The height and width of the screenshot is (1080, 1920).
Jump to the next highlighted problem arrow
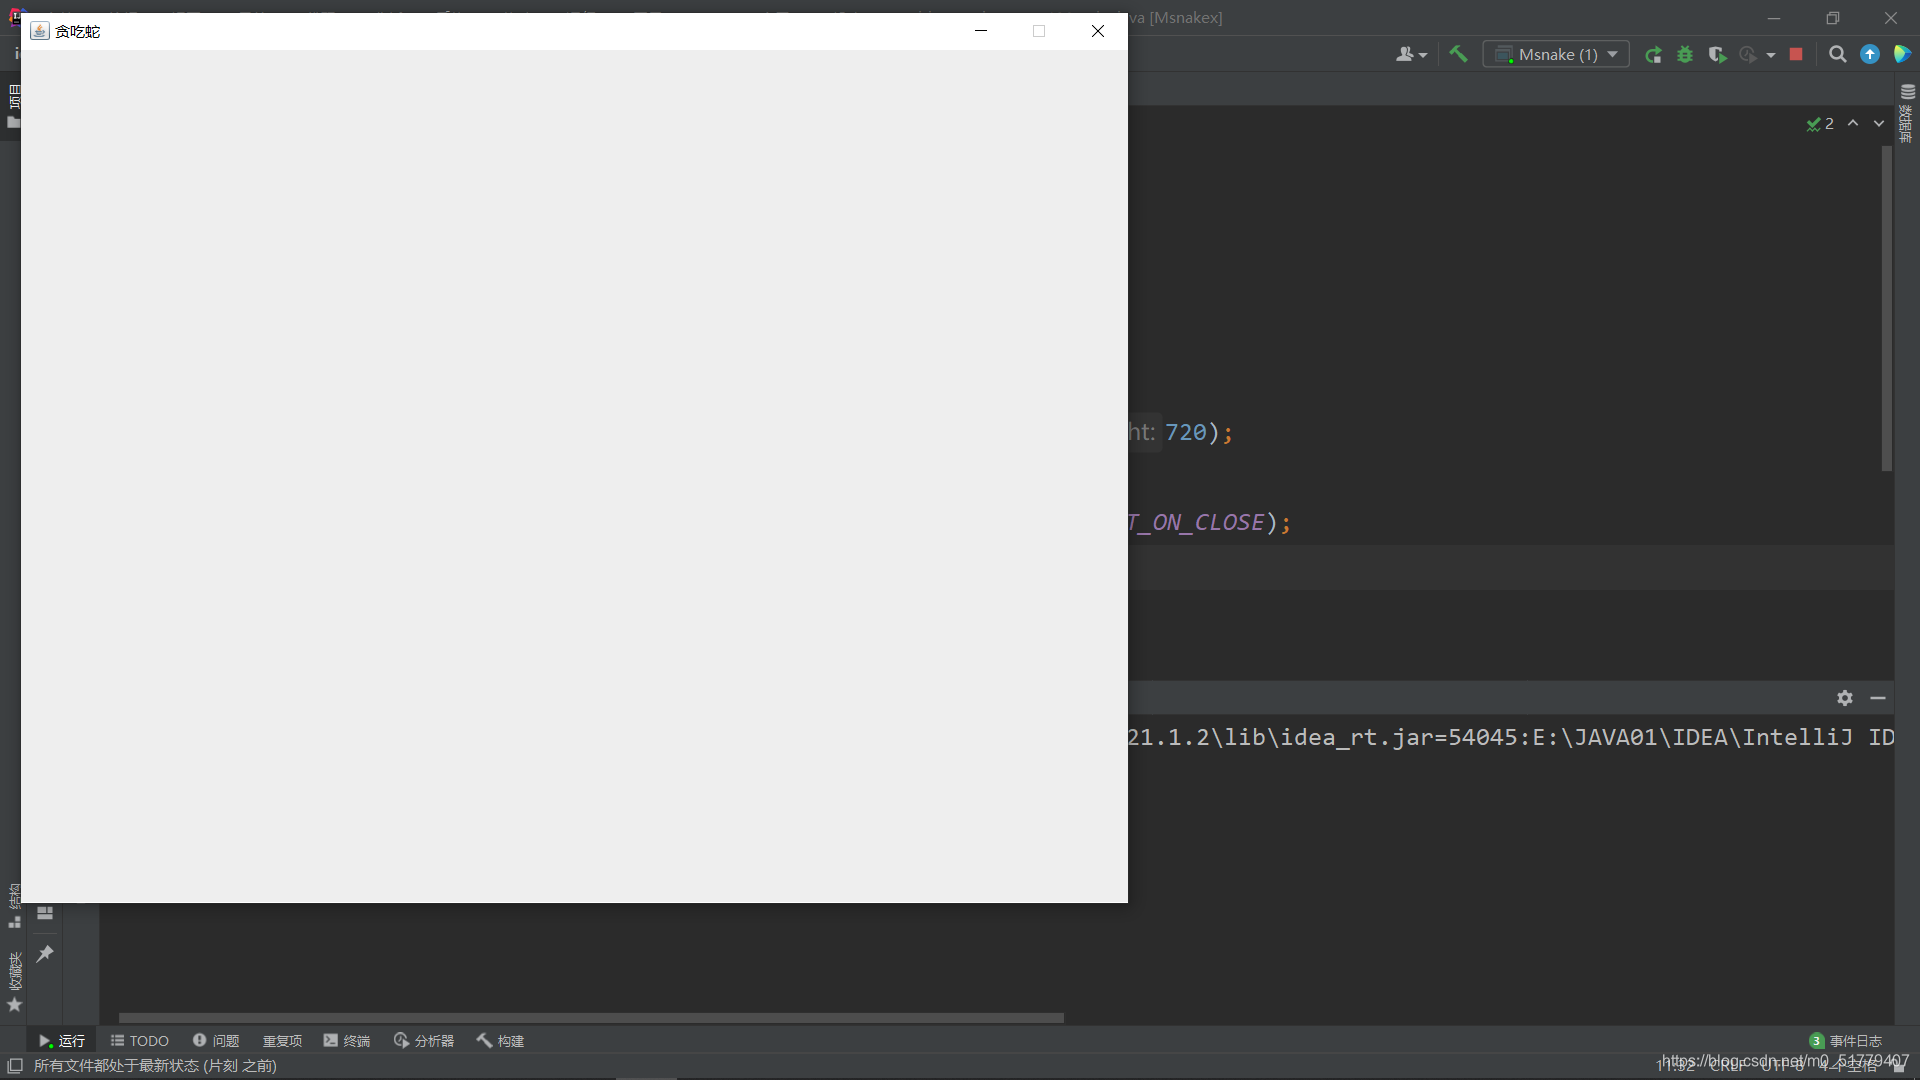click(1879, 123)
